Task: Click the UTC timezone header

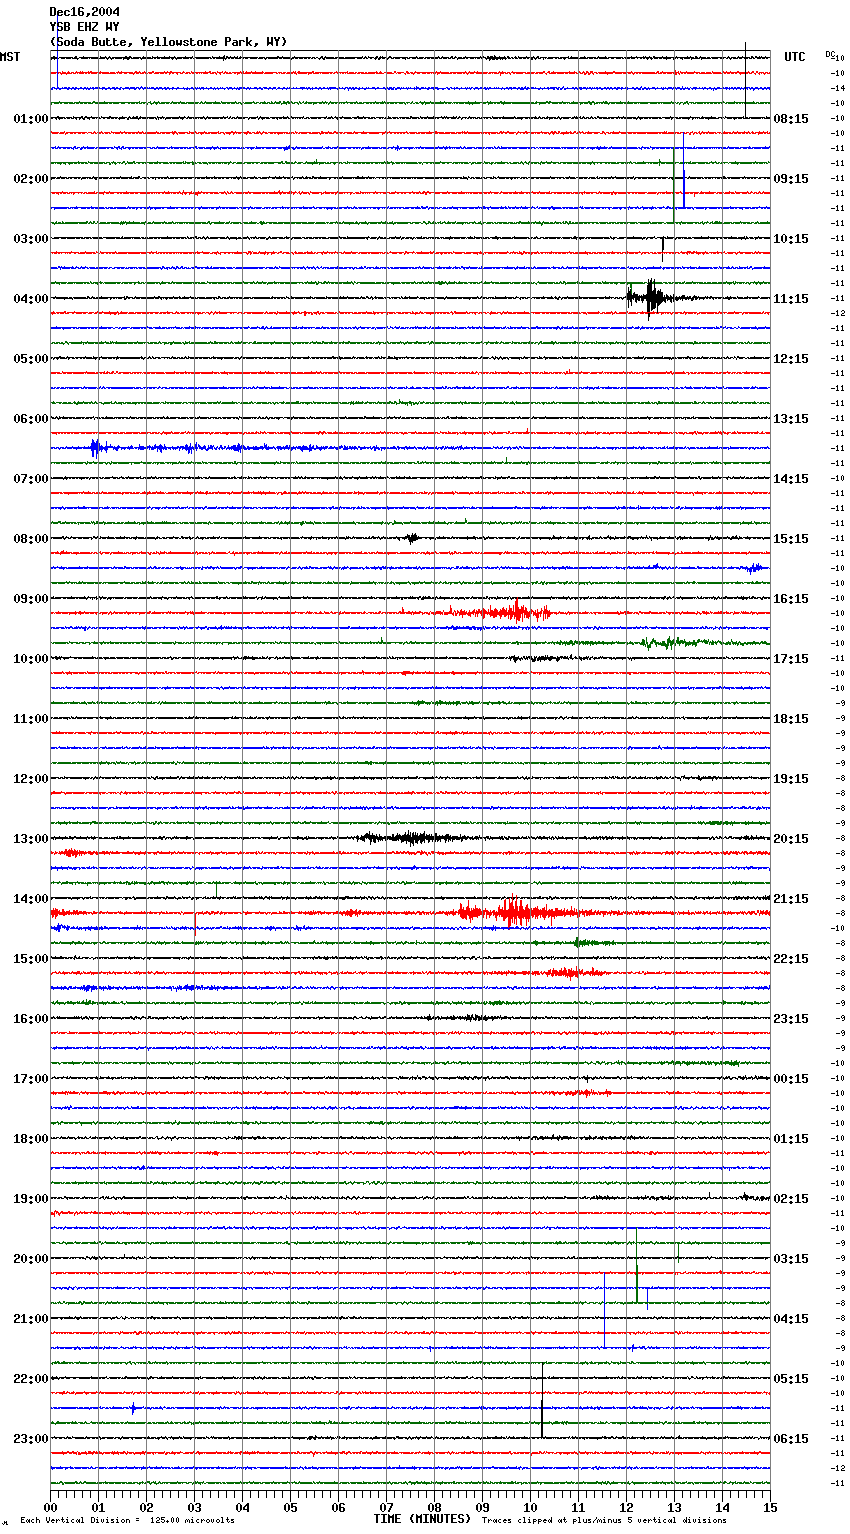Action: click(x=795, y=57)
